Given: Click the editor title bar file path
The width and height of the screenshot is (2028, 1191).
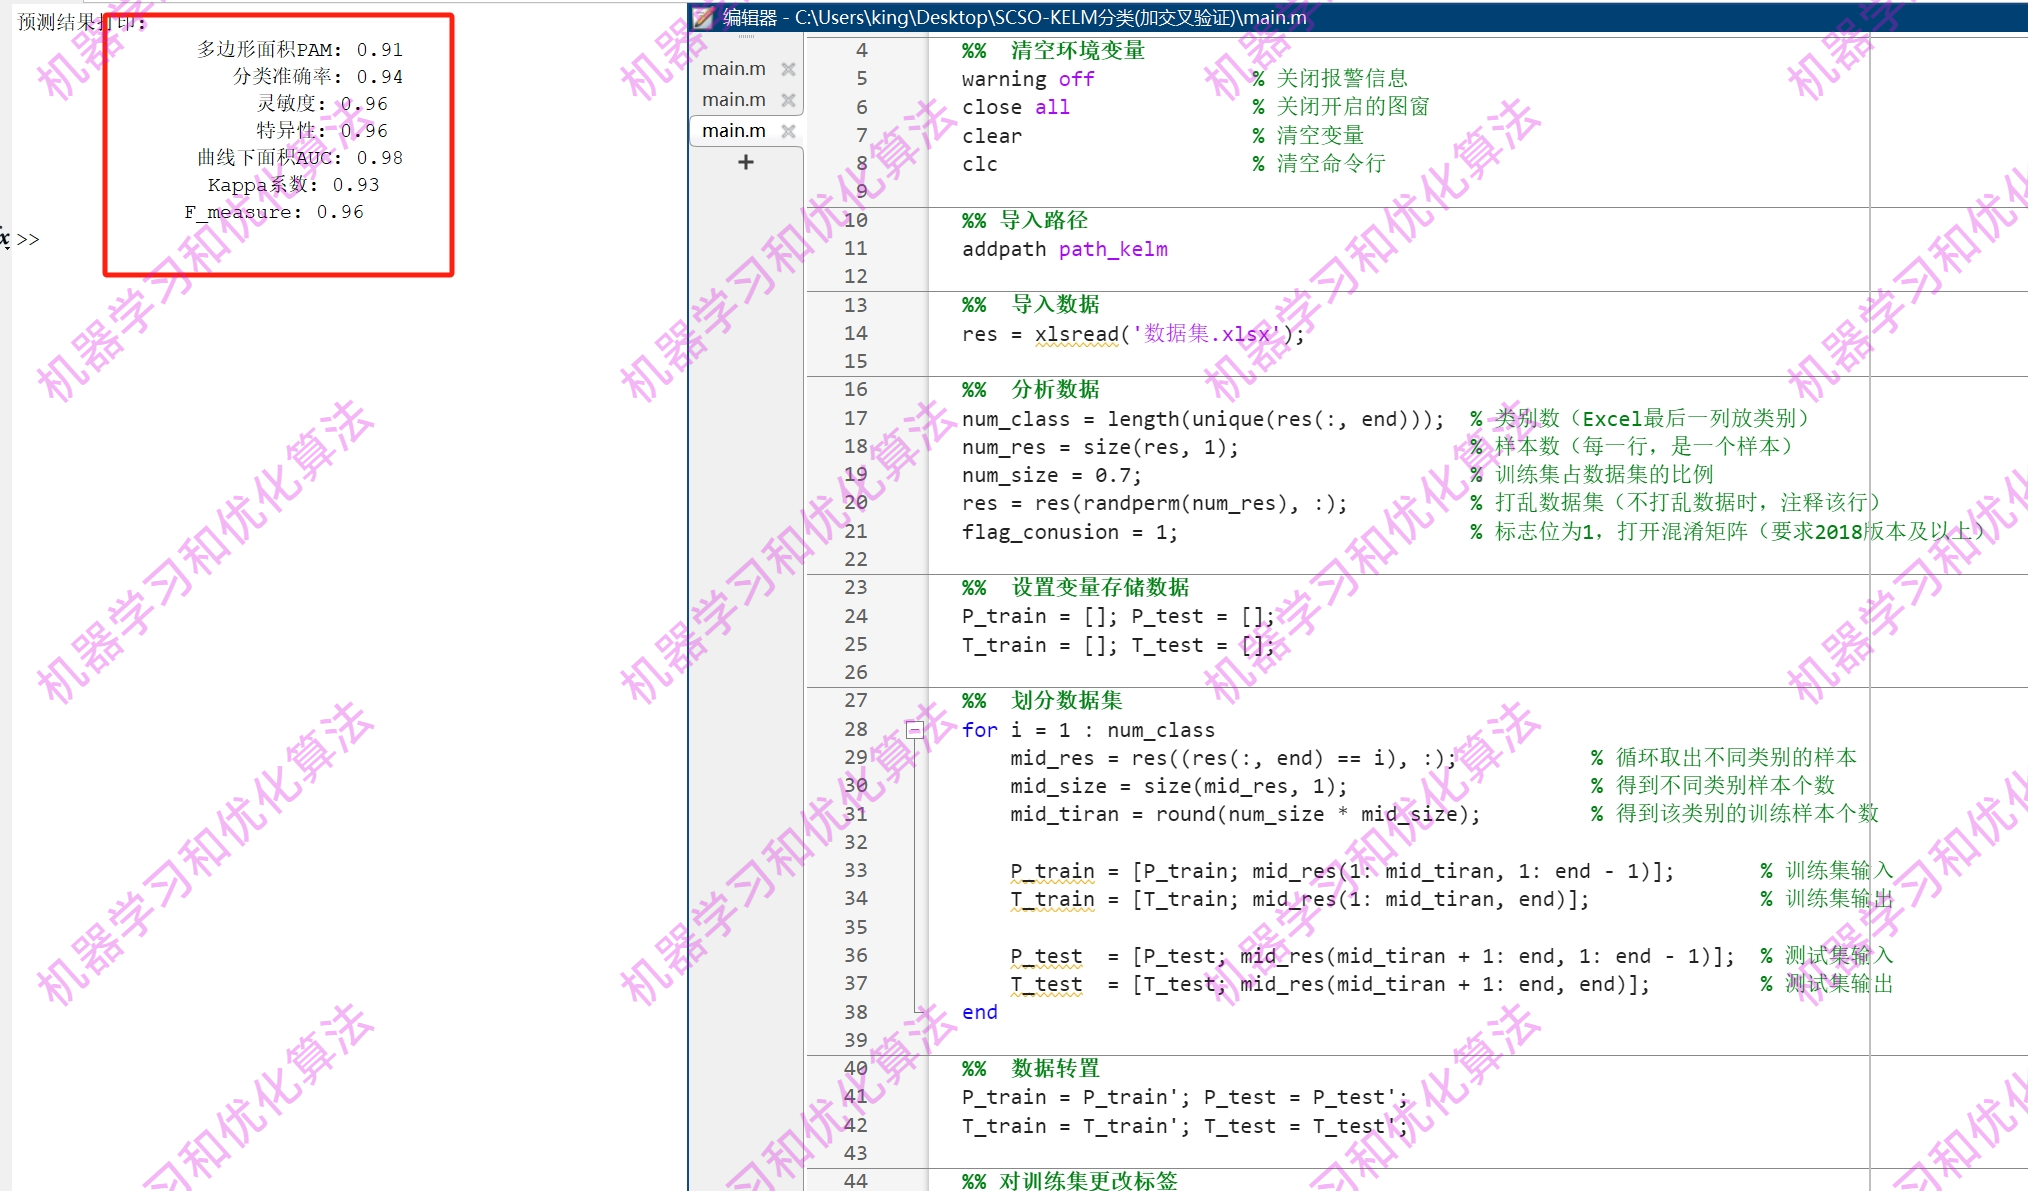Looking at the screenshot, I should point(1050,17).
